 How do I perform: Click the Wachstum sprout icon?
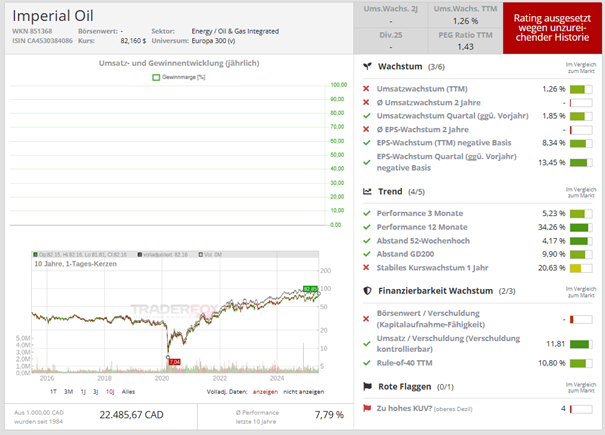[x=367, y=66]
